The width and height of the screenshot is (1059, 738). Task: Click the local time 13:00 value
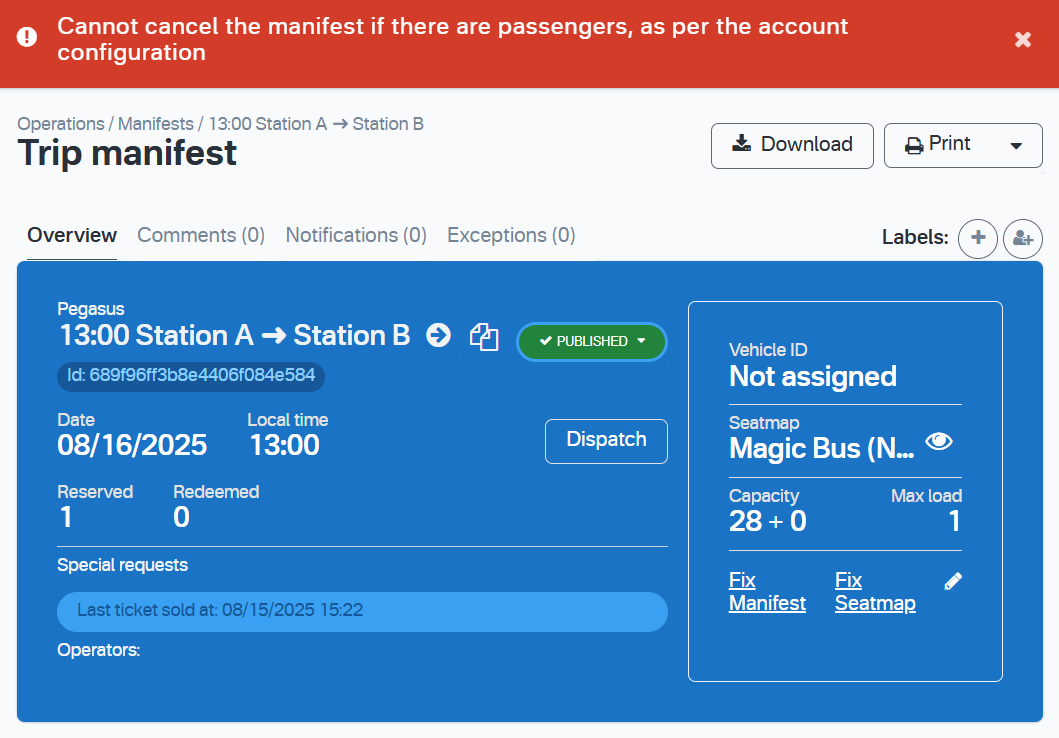[284, 446]
